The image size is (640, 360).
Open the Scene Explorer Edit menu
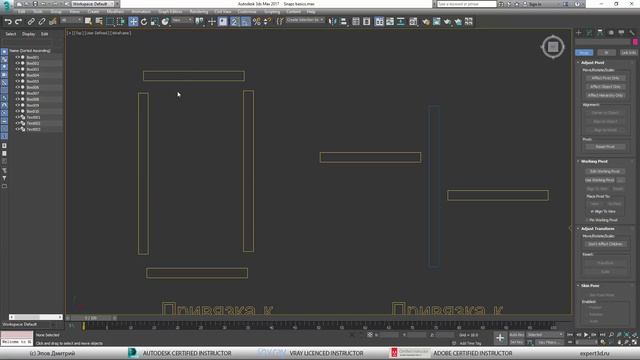click(44, 34)
